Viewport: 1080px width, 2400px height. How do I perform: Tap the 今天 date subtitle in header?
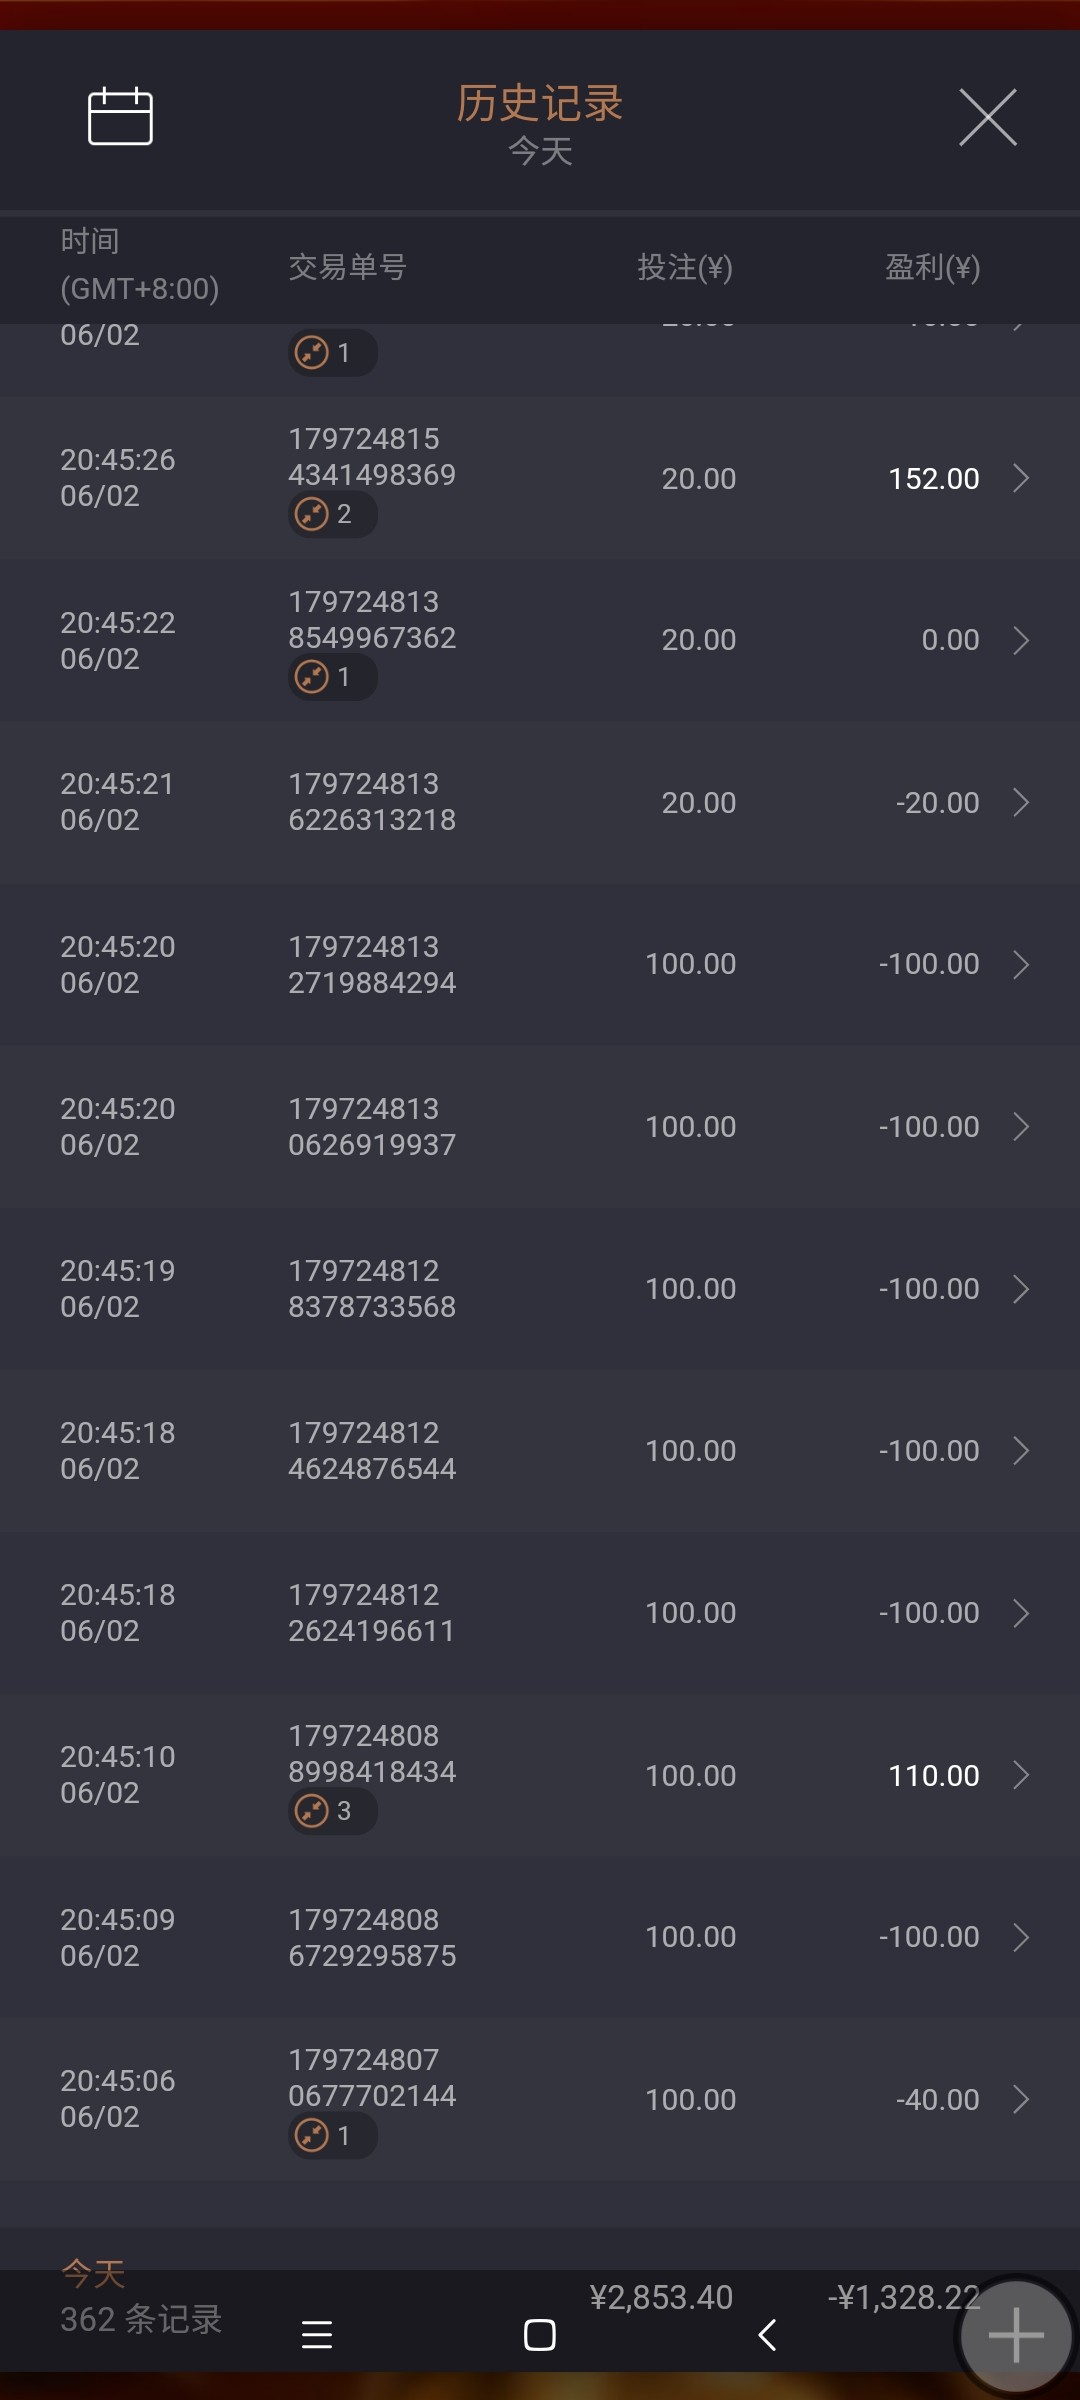click(540, 152)
